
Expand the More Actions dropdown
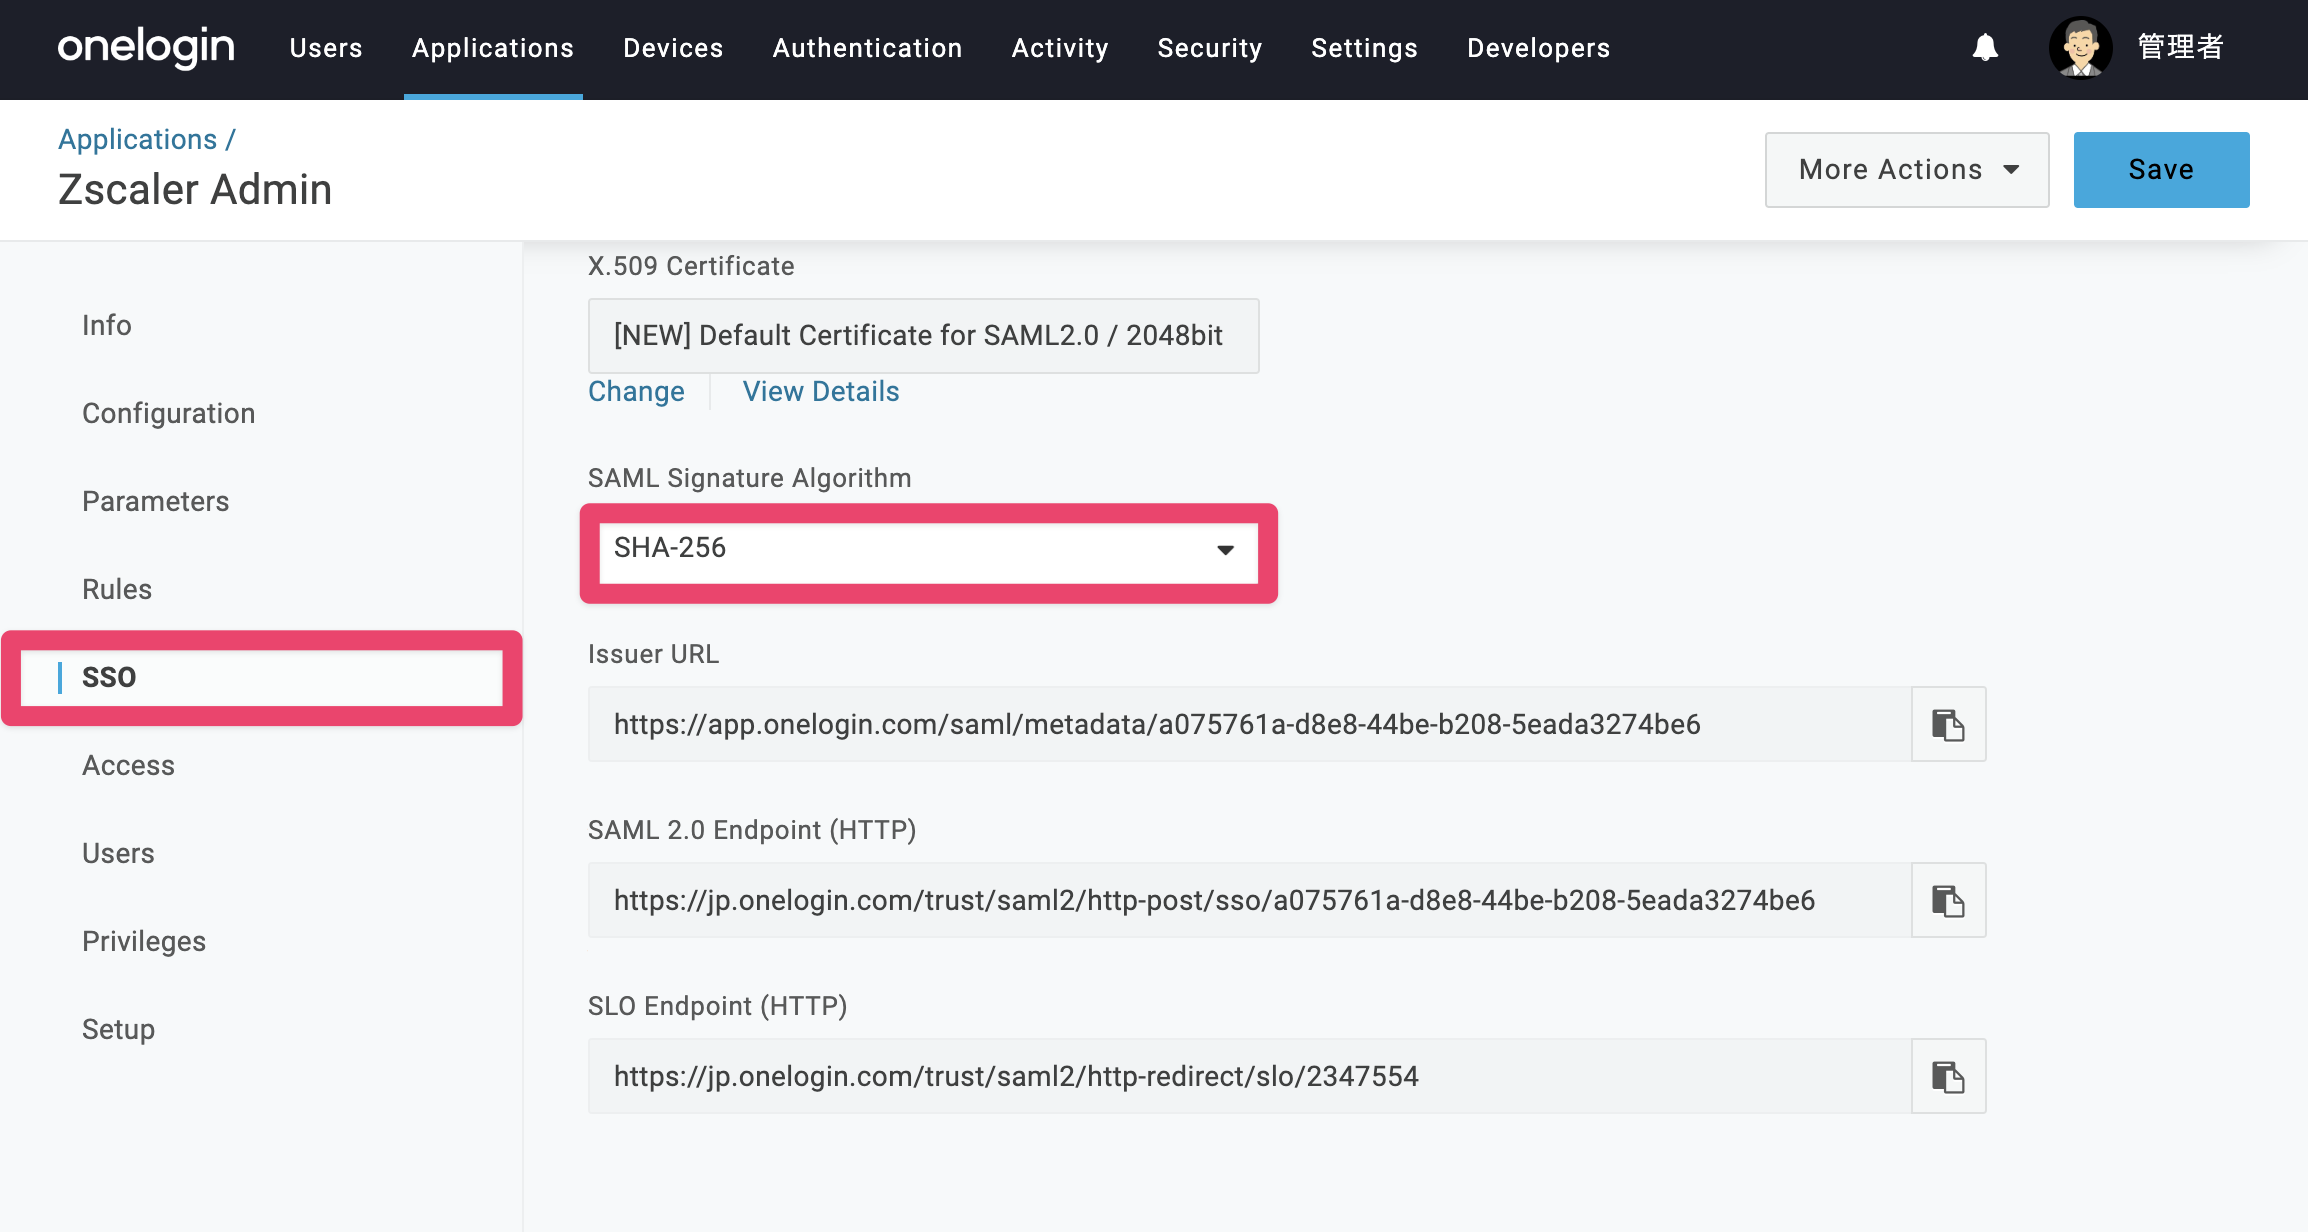(1907, 170)
